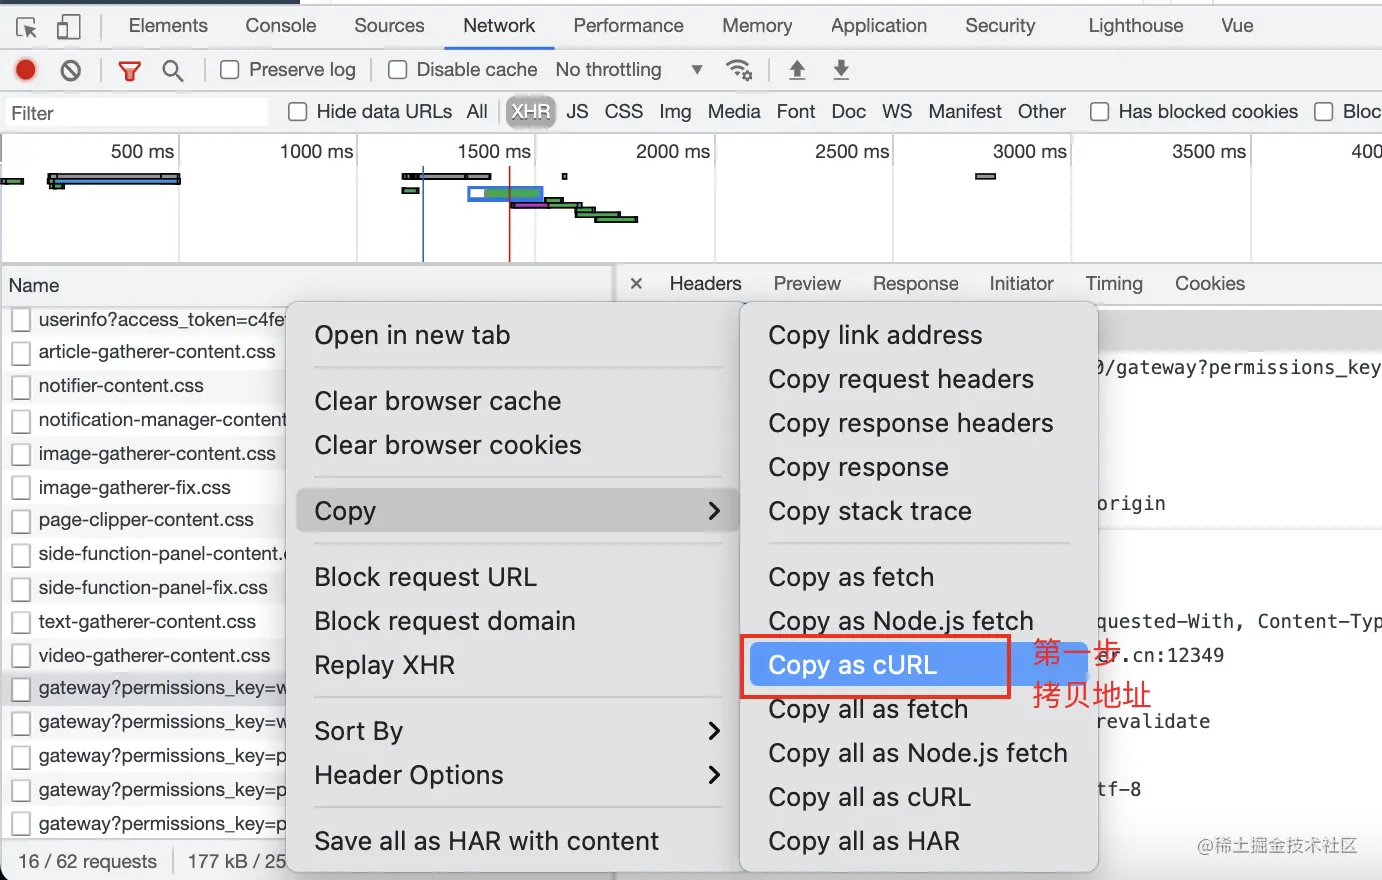Open the Response tab of request details

(915, 284)
